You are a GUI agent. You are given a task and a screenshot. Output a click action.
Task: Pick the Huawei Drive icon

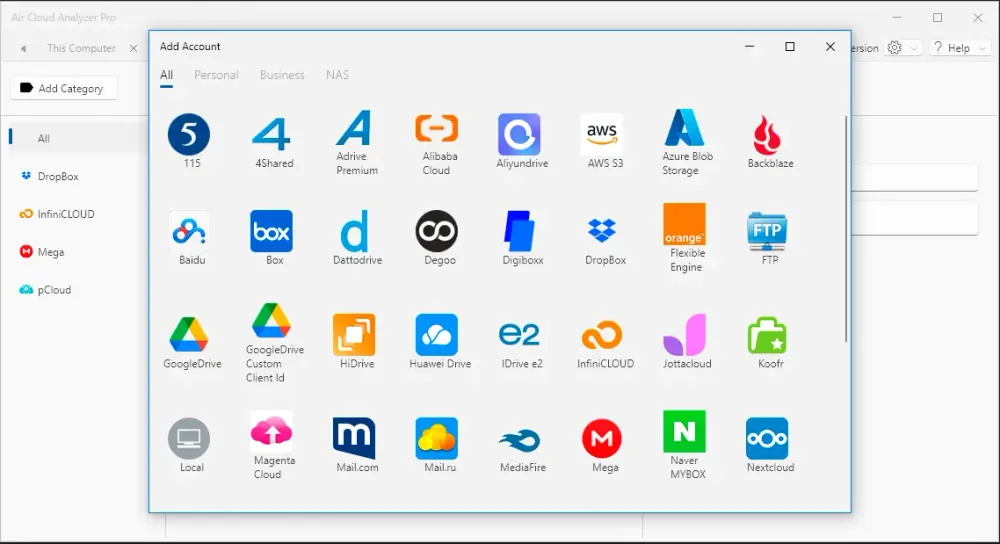point(437,335)
